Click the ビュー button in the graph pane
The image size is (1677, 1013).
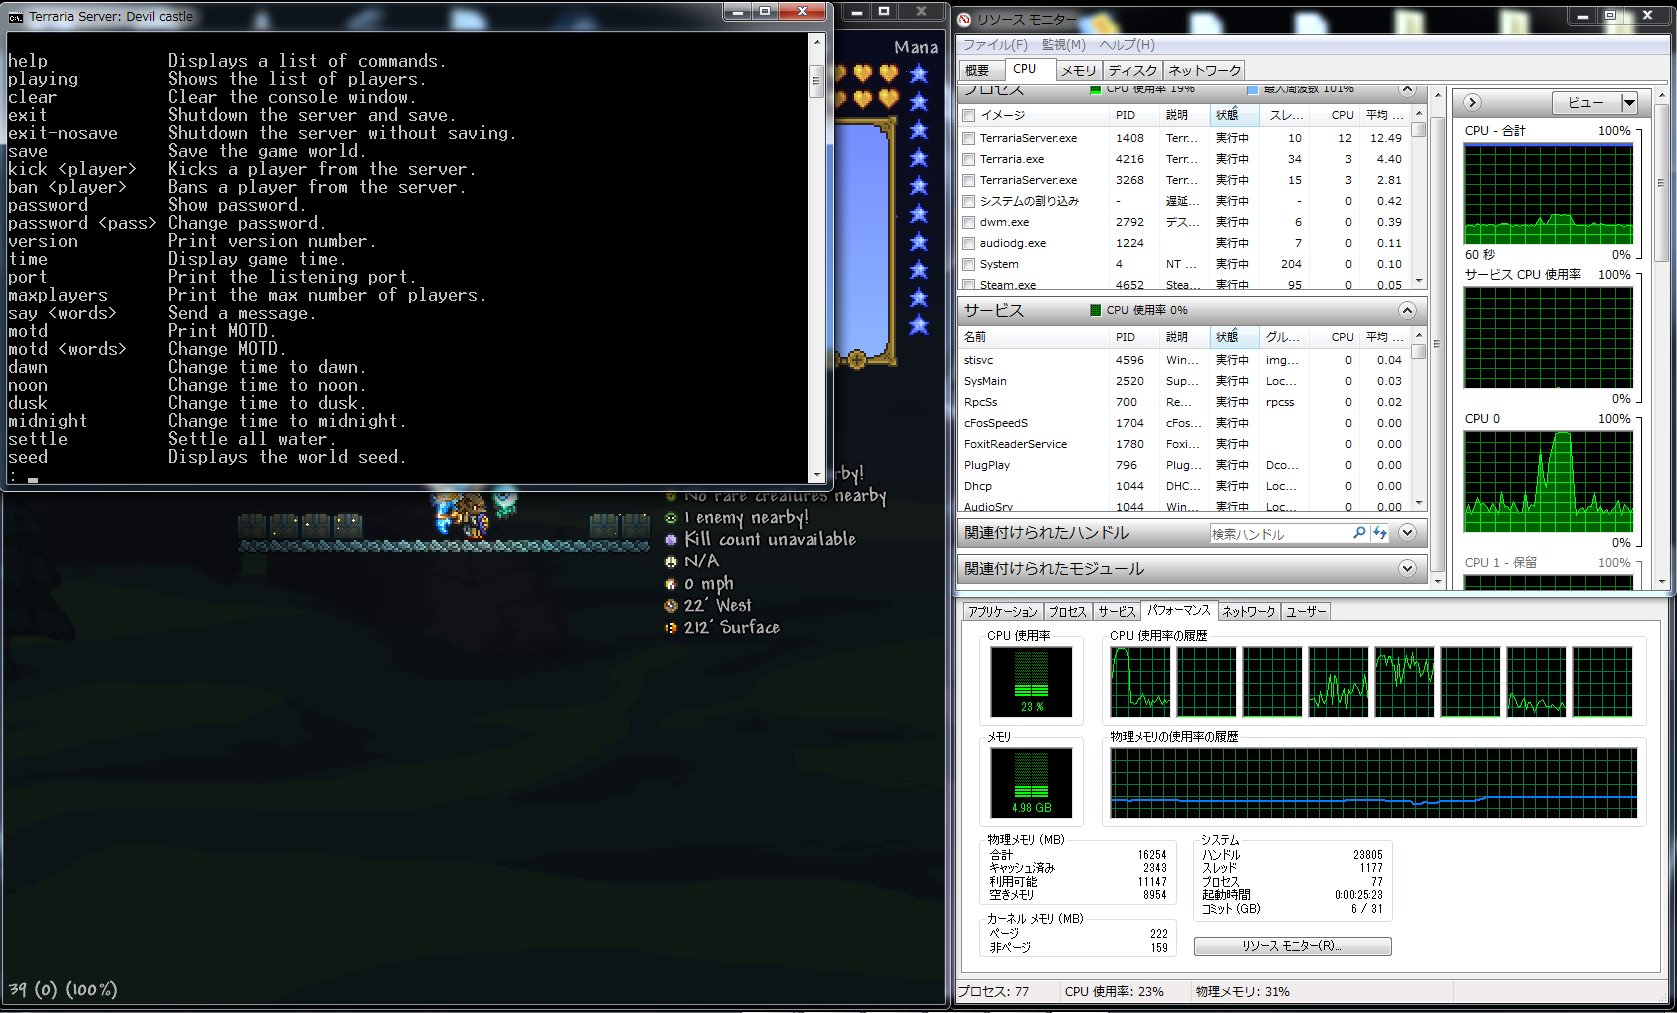[x=1586, y=102]
